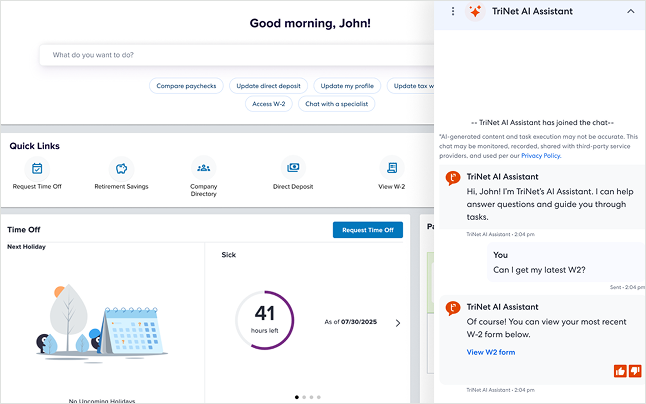Click the 'What do you want to do?' search field
Image resolution: width=646 pixels, height=404 pixels.
tap(237, 55)
